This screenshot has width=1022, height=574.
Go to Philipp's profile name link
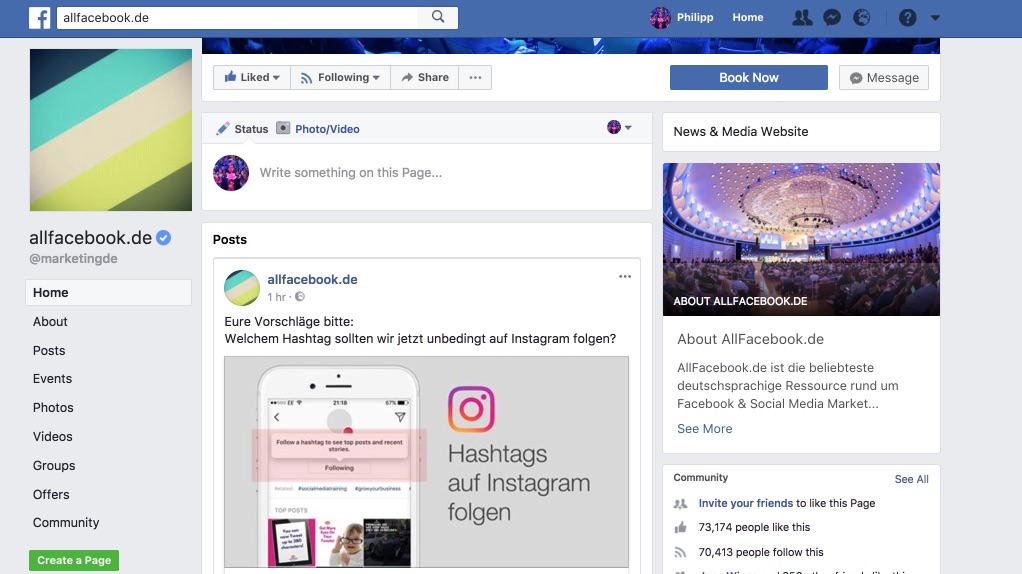pos(695,18)
